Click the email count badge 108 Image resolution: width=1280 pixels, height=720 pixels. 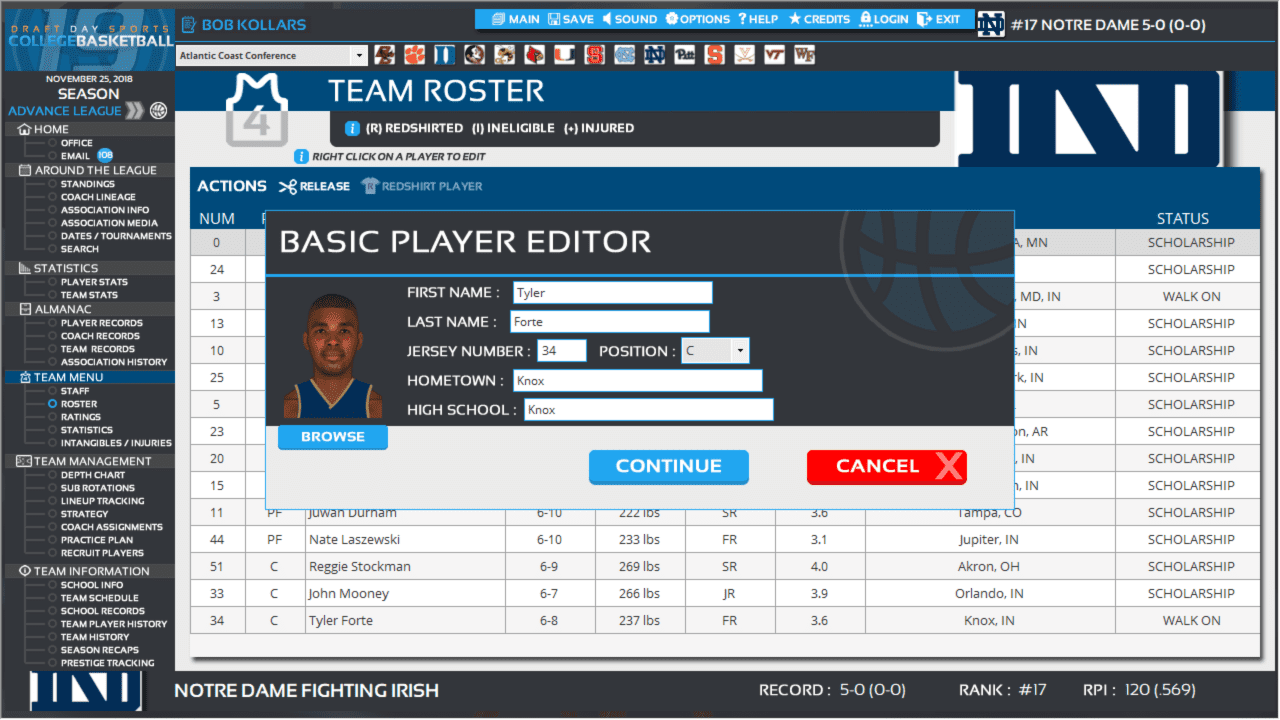(x=105, y=156)
